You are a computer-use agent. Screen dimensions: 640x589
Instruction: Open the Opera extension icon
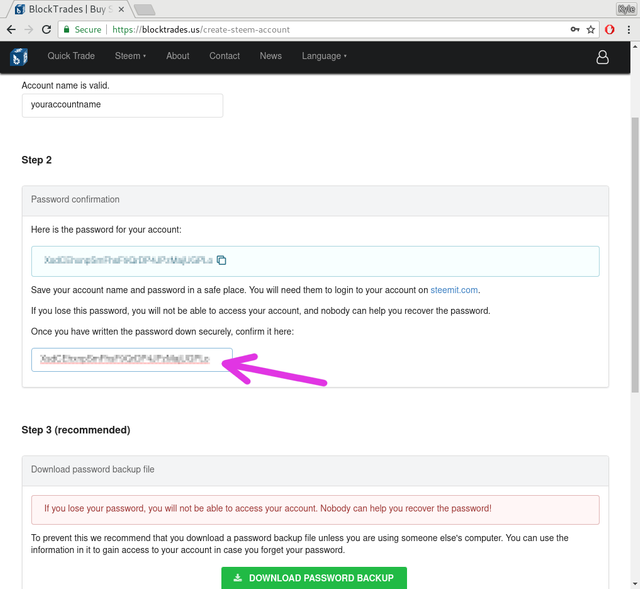[x=609, y=29]
